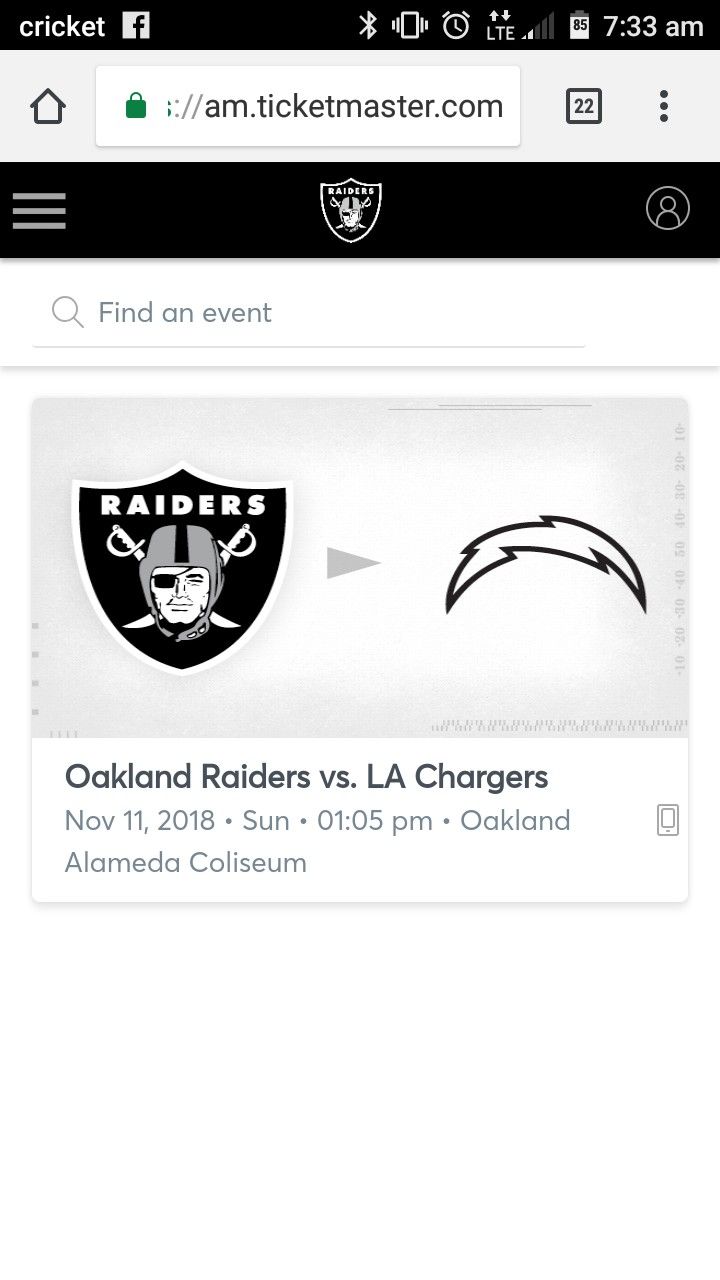Tap the gray arrow between team logos

click(353, 564)
